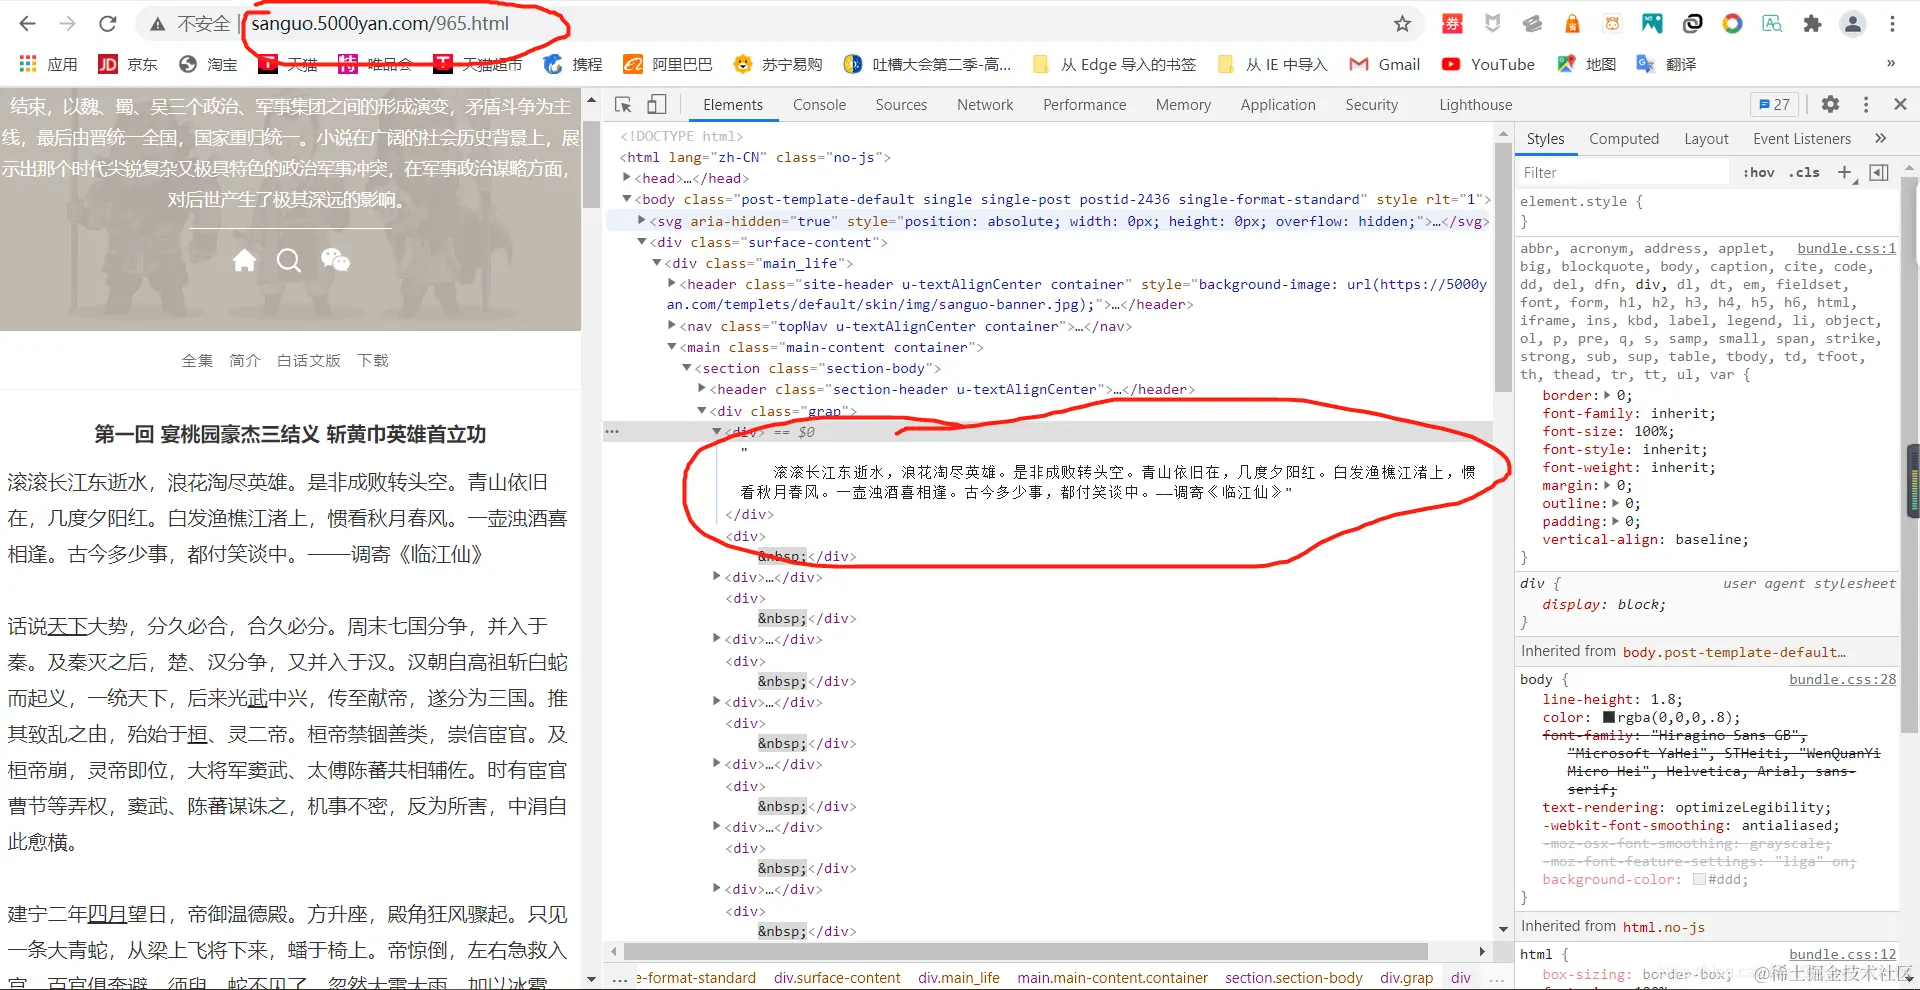Select the inspect element tool in DevTools

point(623,104)
